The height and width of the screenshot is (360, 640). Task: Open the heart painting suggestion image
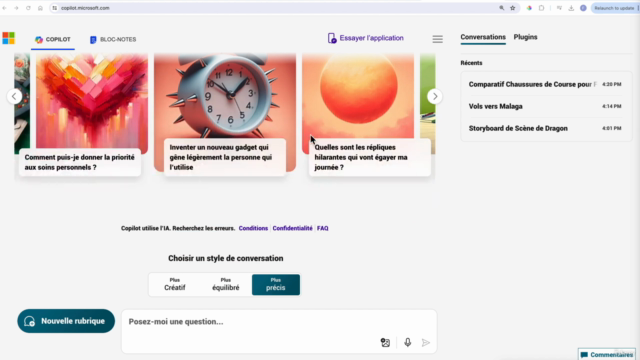pos(92,100)
